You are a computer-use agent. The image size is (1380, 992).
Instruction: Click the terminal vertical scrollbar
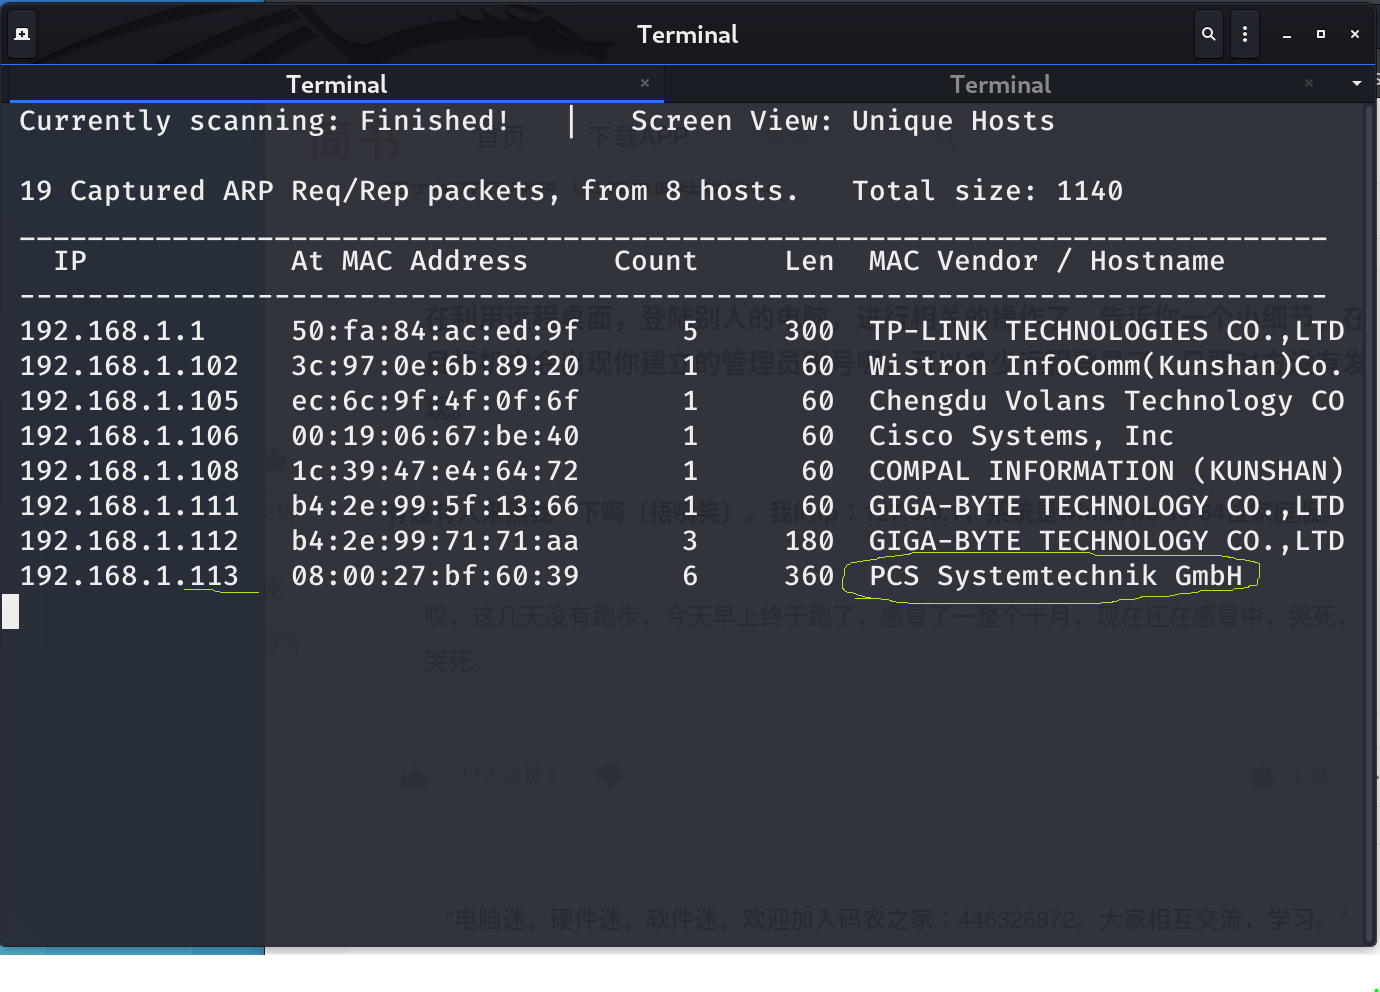tap(1369, 520)
